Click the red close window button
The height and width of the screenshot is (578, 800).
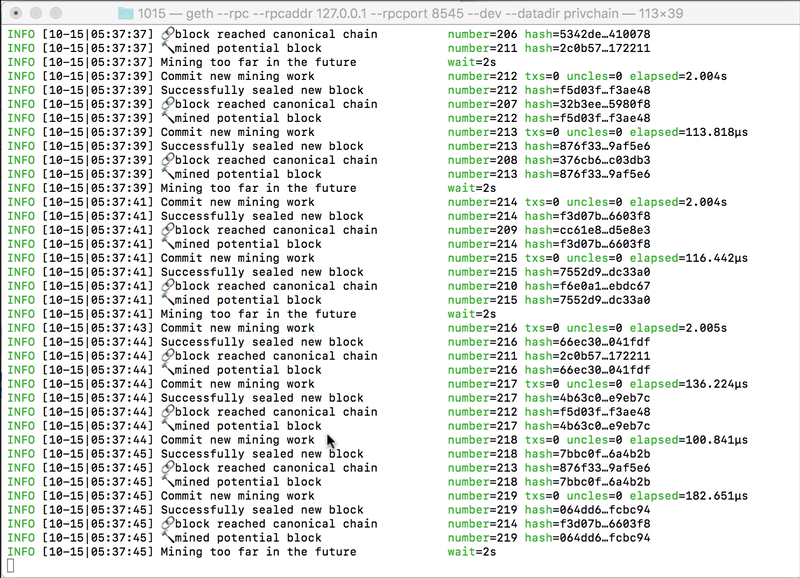16,13
